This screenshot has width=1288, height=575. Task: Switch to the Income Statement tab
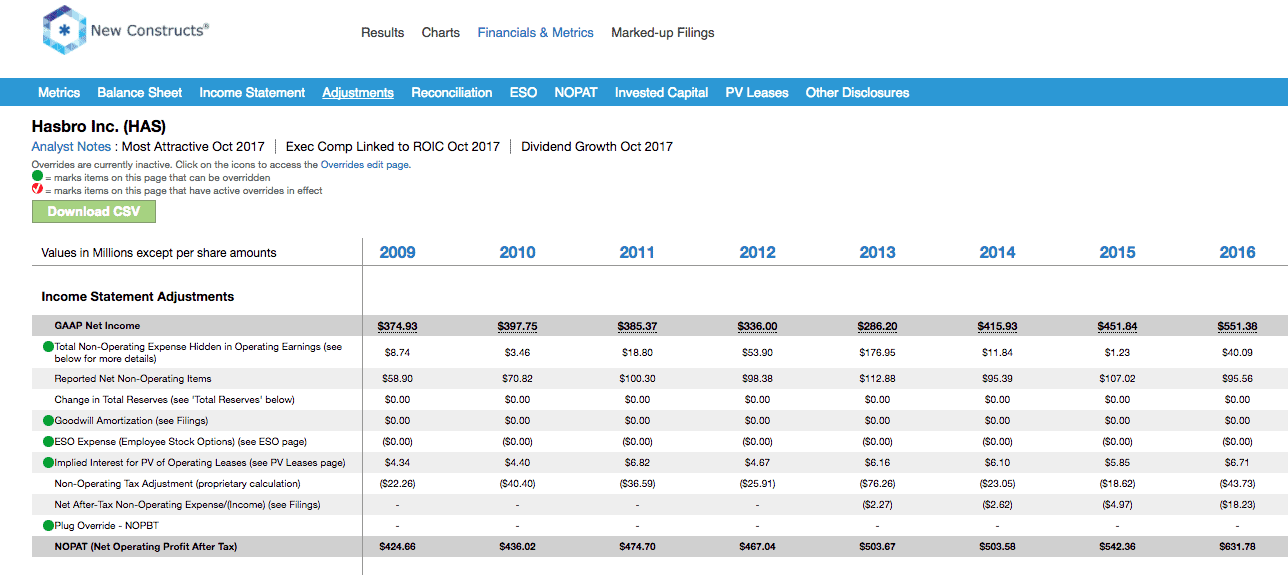252,92
